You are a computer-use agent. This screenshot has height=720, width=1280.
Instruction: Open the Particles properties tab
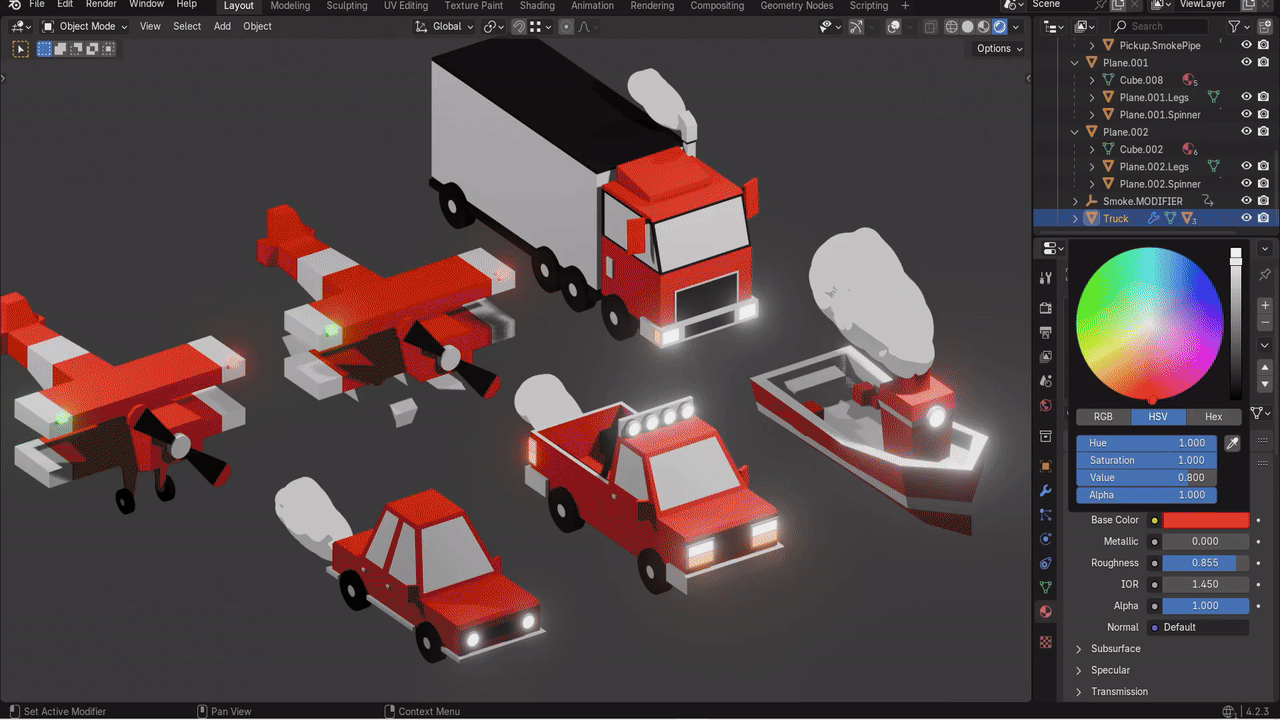pos(1046,515)
